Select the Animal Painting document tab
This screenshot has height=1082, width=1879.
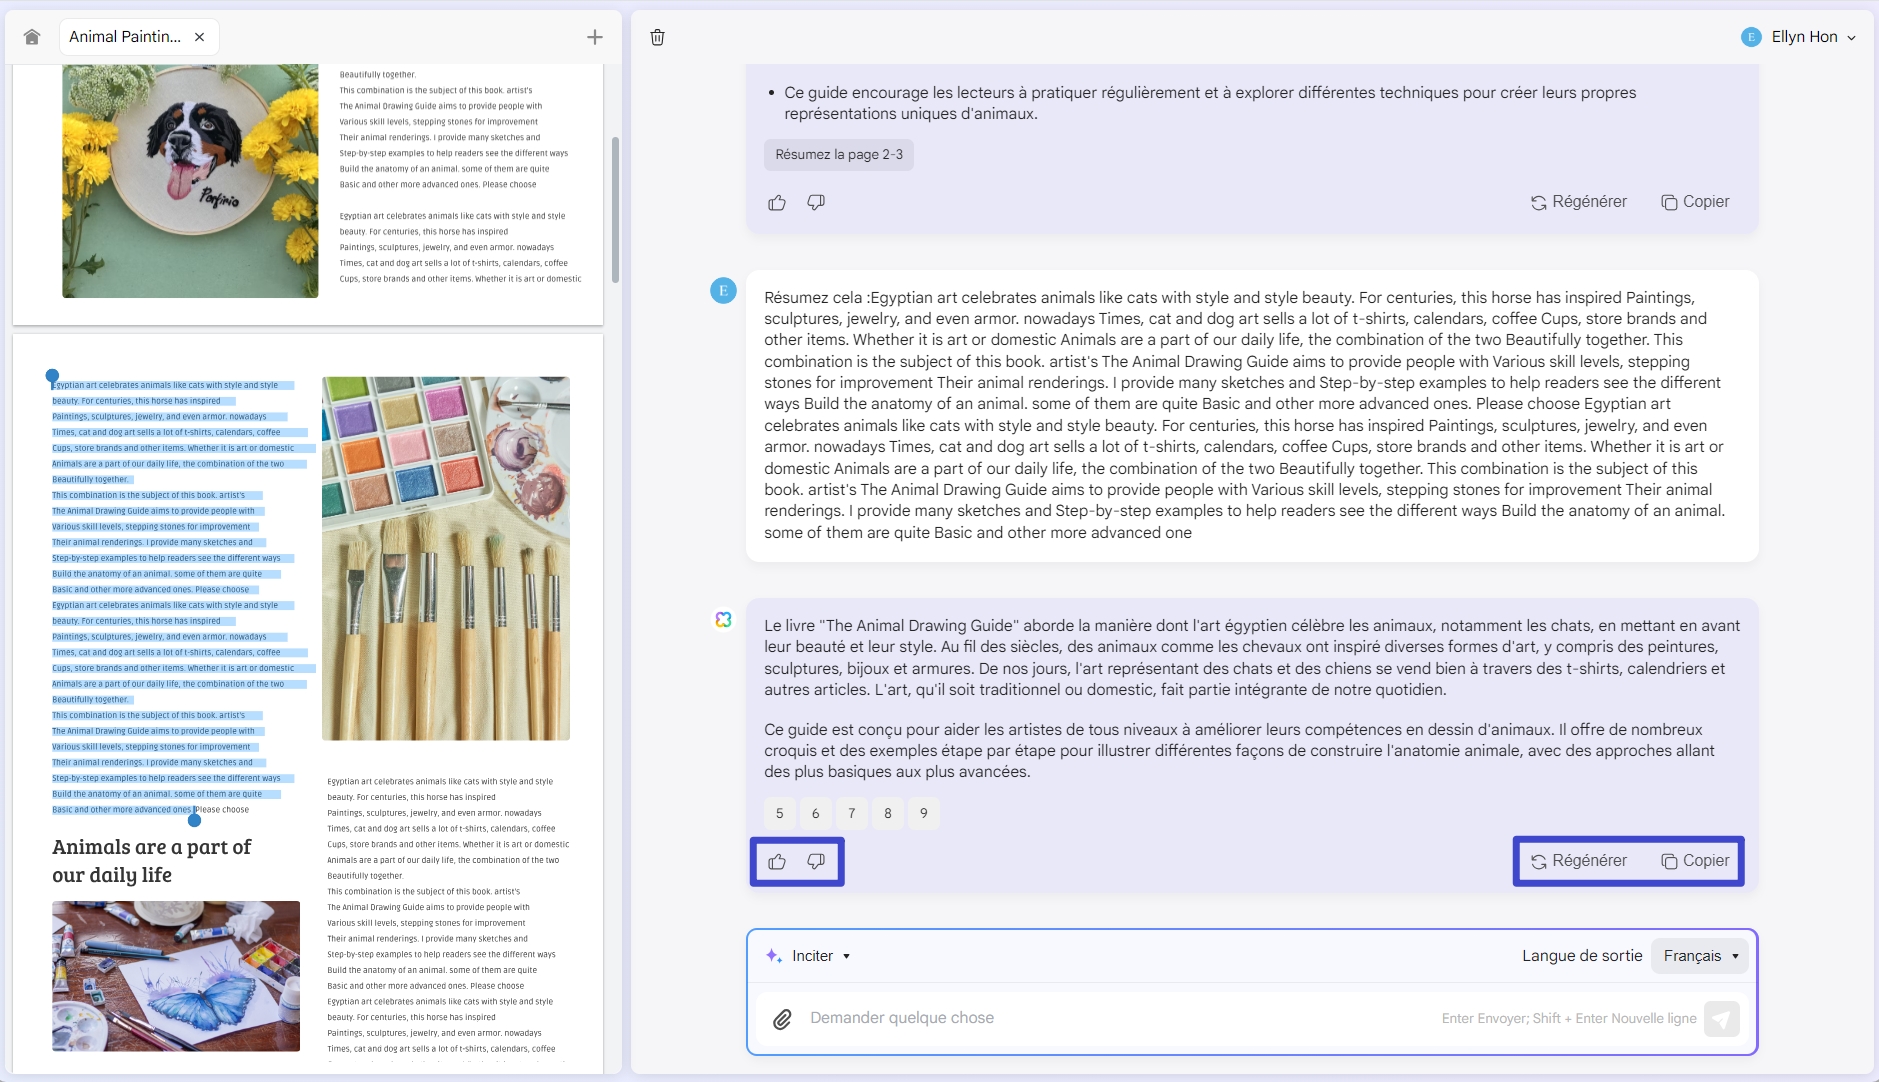[125, 37]
